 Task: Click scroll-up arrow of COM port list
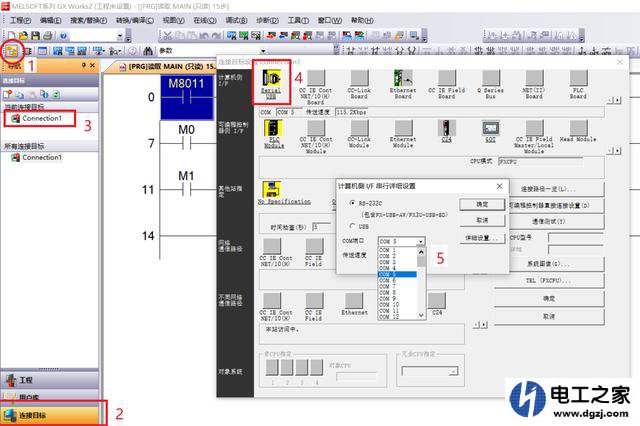coord(421,251)
